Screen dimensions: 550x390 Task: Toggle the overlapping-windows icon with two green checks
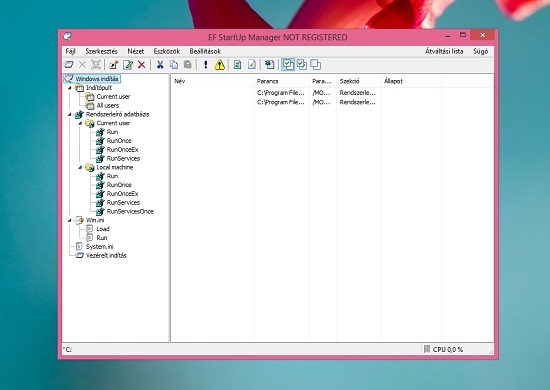tap(302, 65)
